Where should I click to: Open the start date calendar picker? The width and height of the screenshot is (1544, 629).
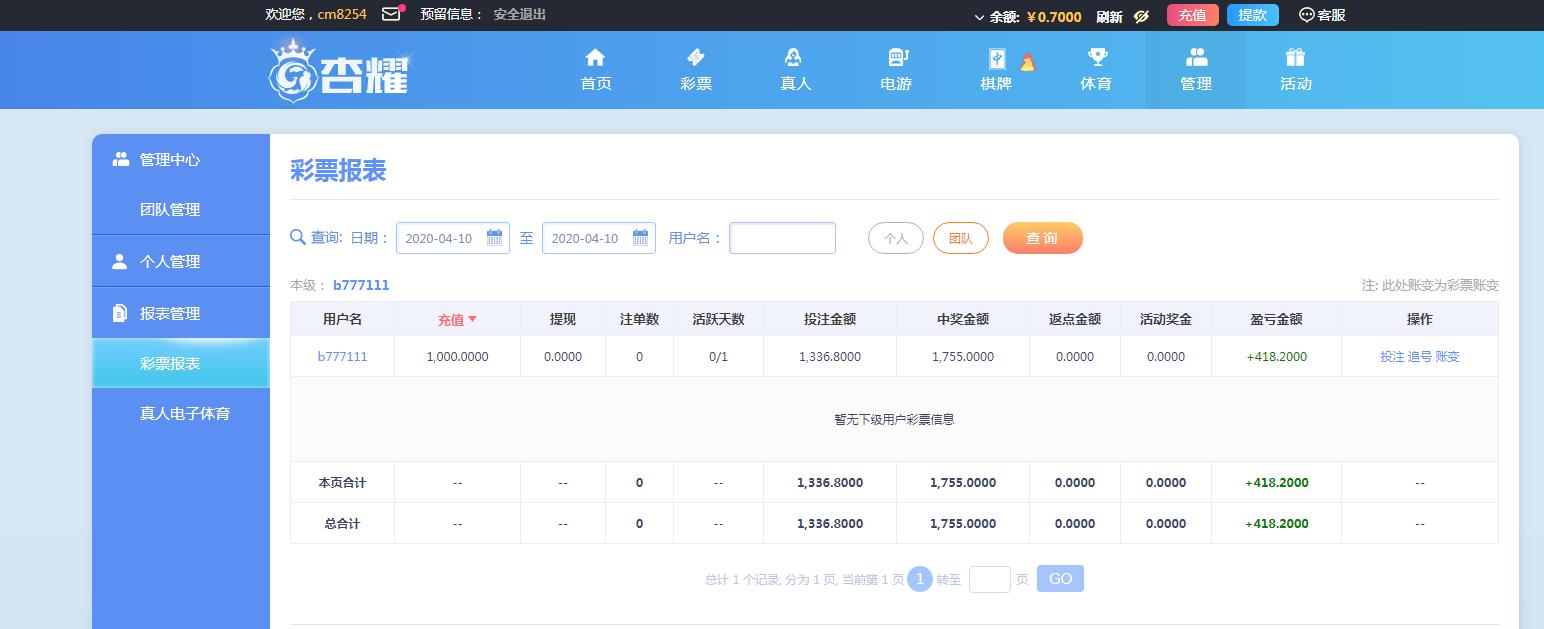494,238
